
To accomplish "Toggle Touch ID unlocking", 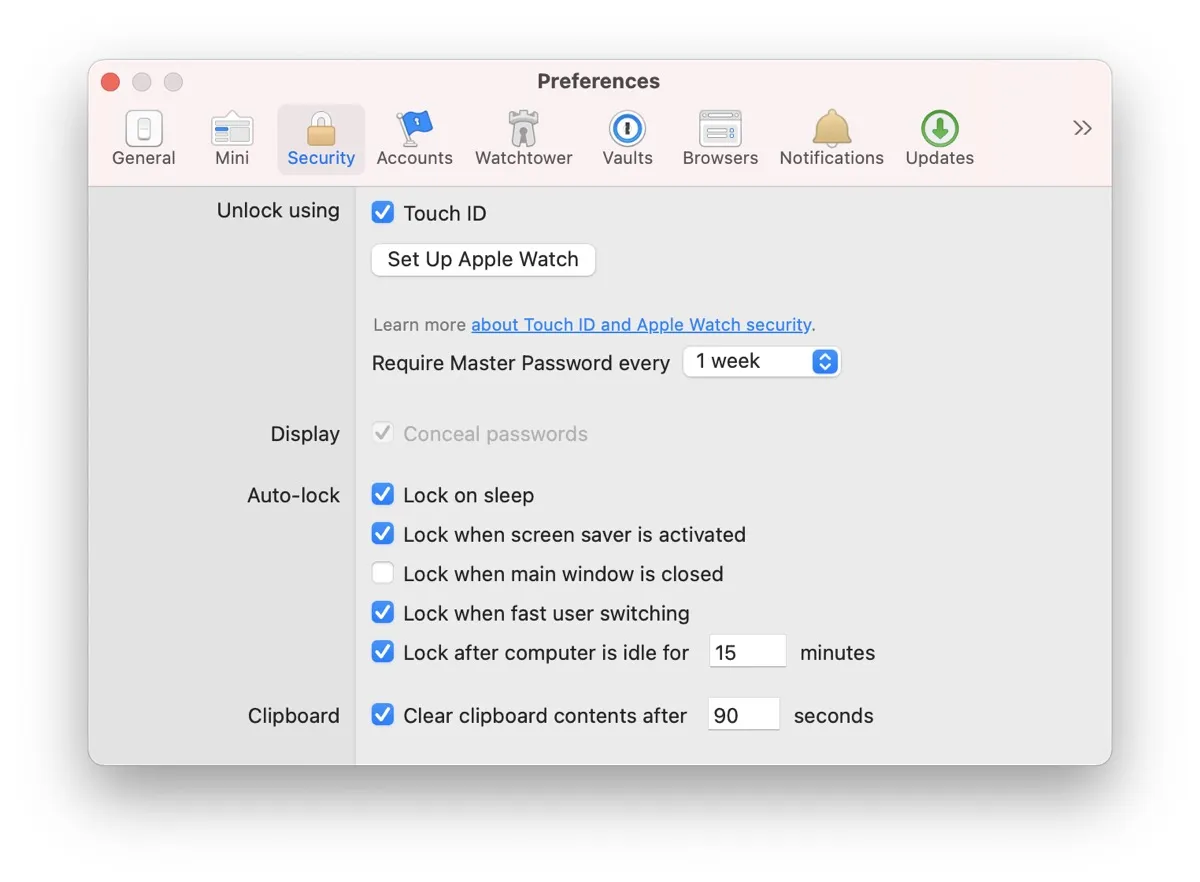I will point(383,212).
